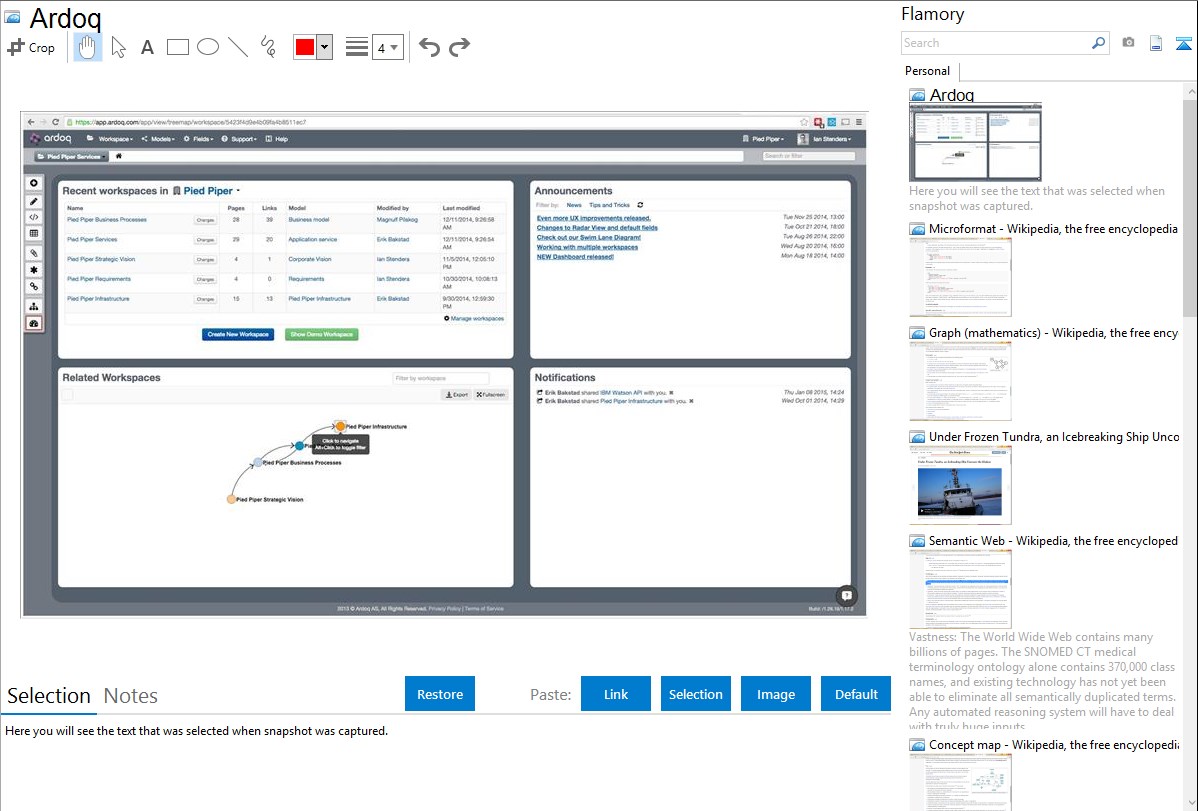
Task: Focus the Flamory Search field
Action: tap(996, 43)
